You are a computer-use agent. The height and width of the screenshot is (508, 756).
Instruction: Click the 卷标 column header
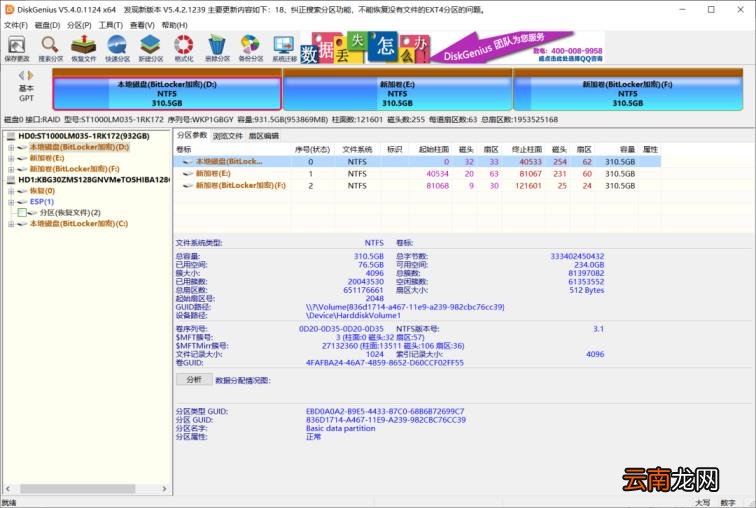[x=232, y=150]
